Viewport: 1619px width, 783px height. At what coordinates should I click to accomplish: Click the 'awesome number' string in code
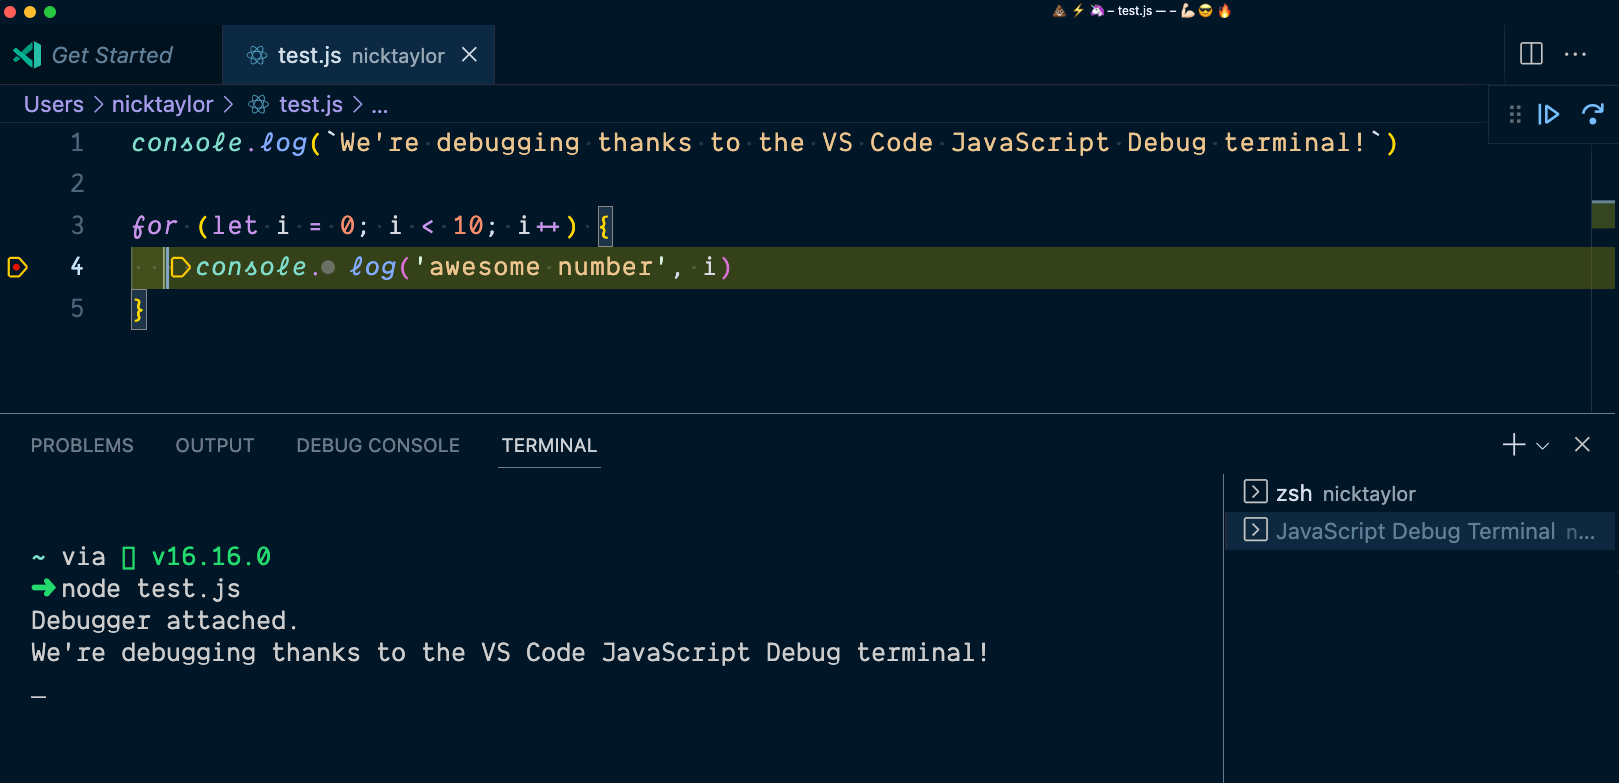coord(541,267)
